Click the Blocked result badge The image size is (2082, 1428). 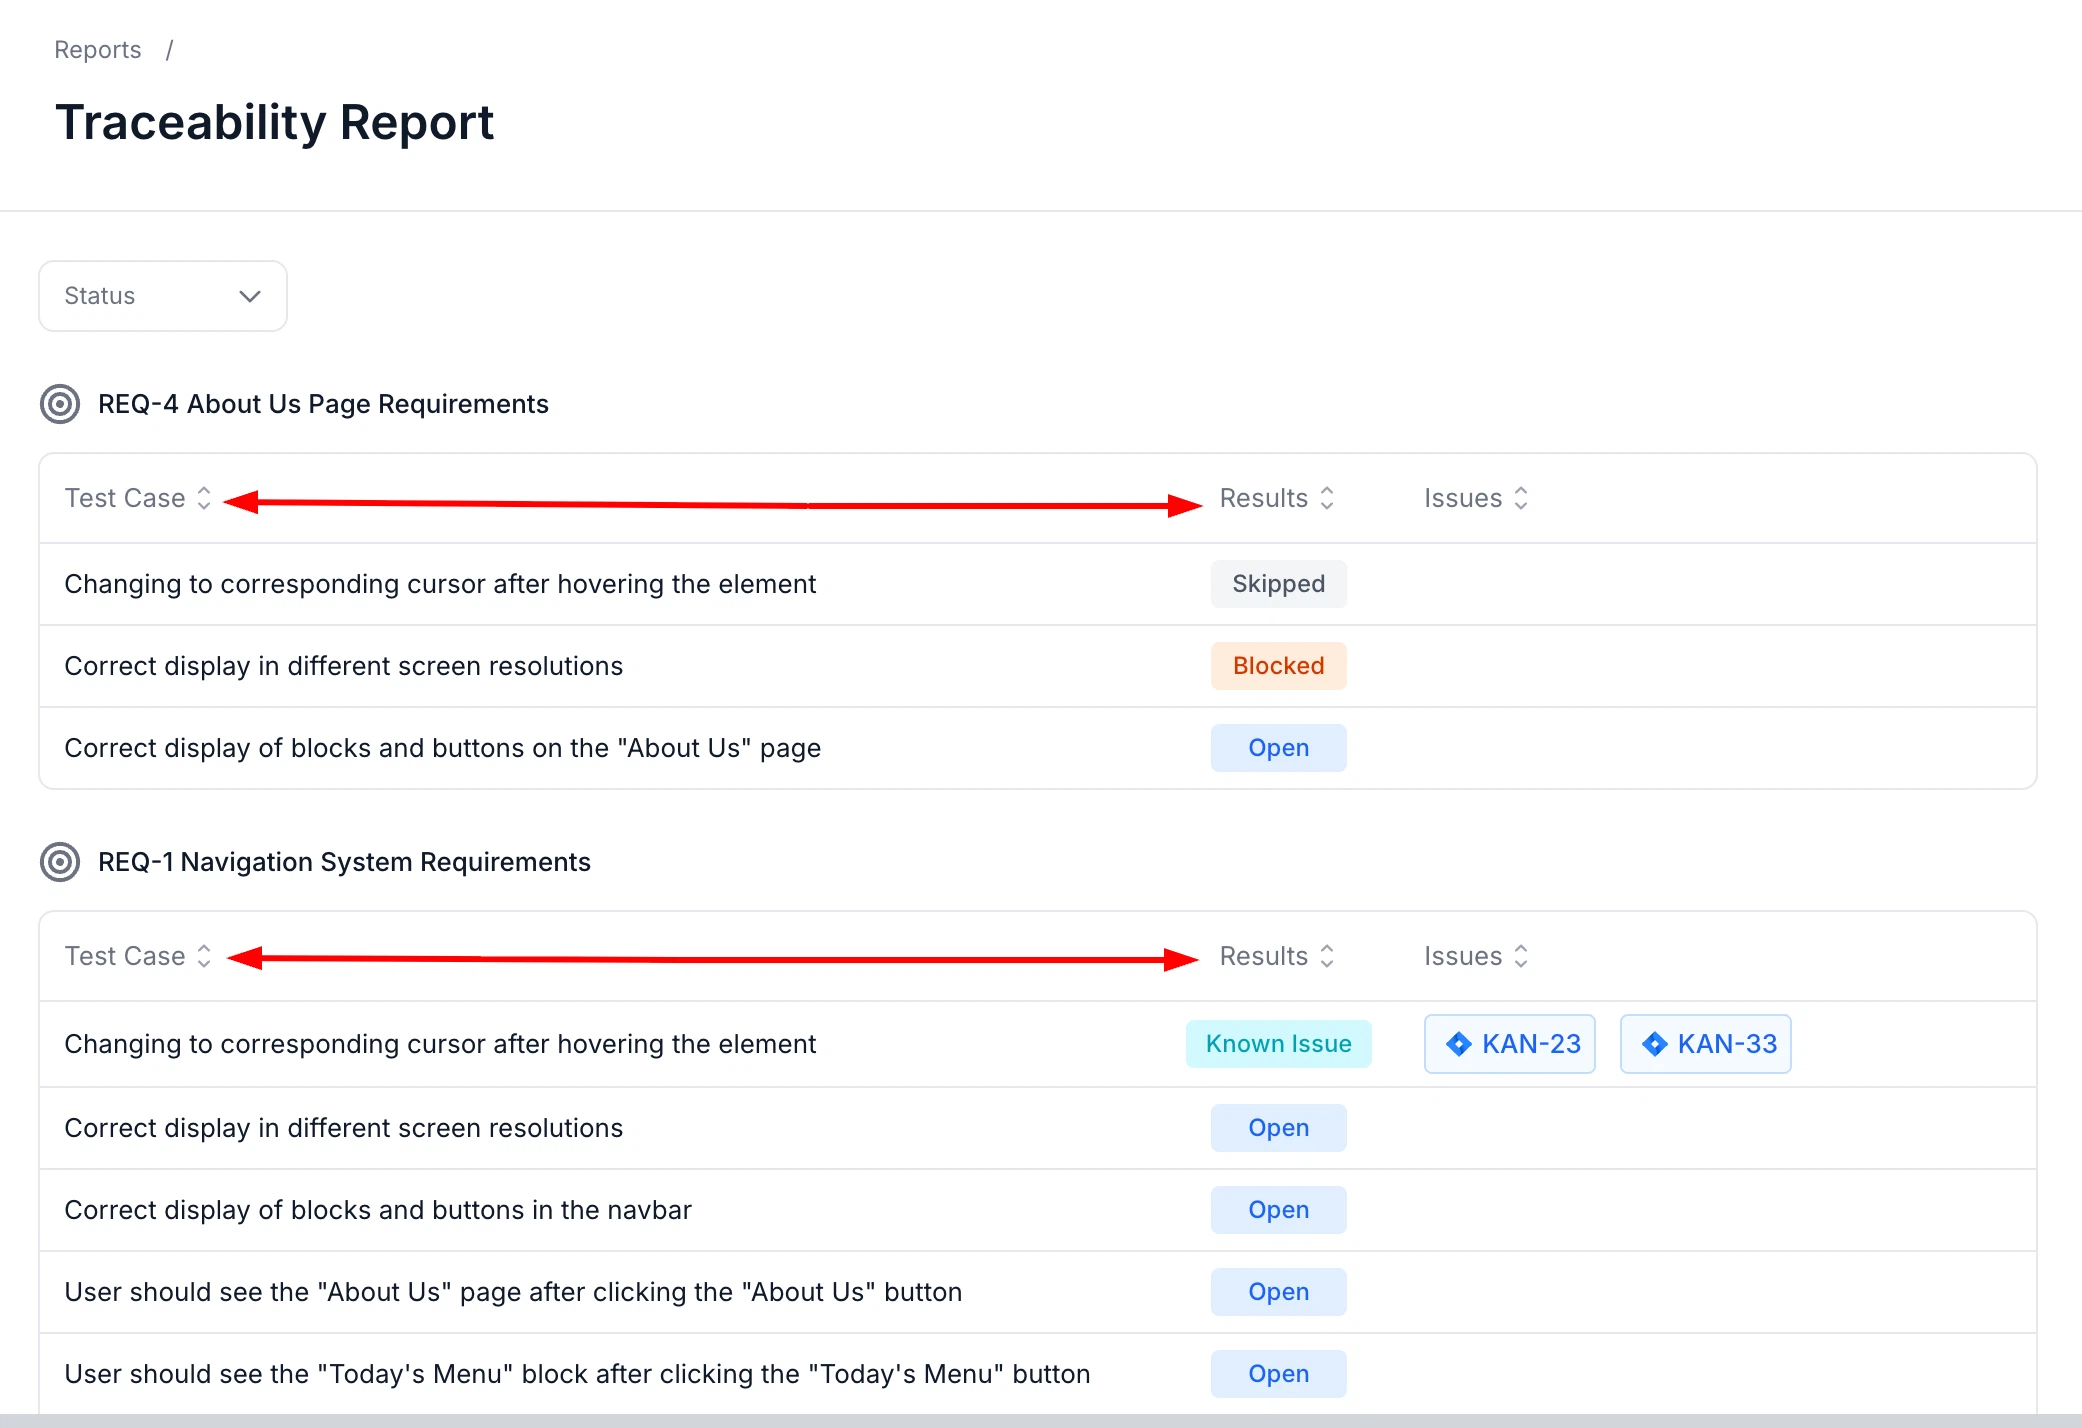pyautogui.click(x=1279, y=666)
